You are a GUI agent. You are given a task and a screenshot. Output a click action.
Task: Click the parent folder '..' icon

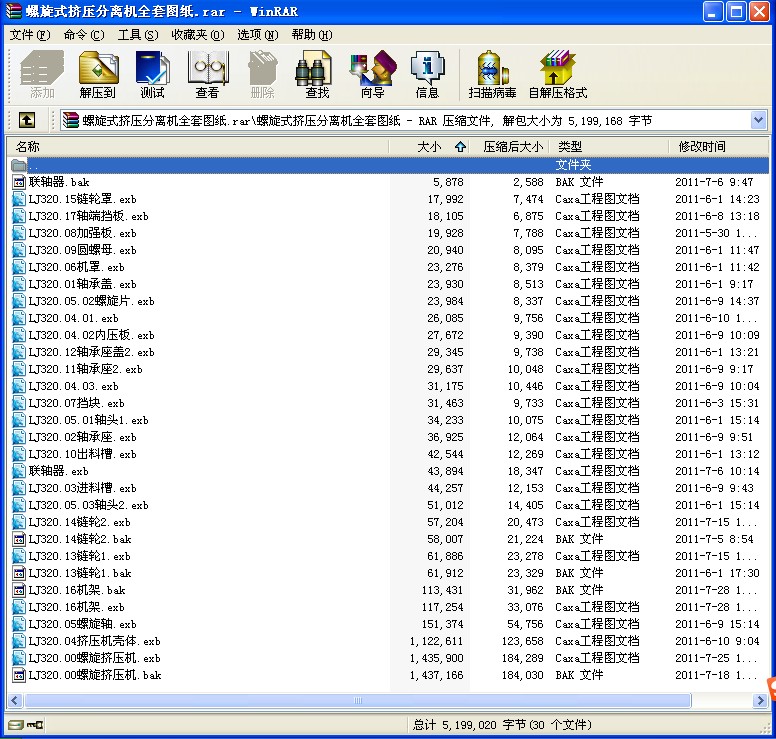pos(19,165)
